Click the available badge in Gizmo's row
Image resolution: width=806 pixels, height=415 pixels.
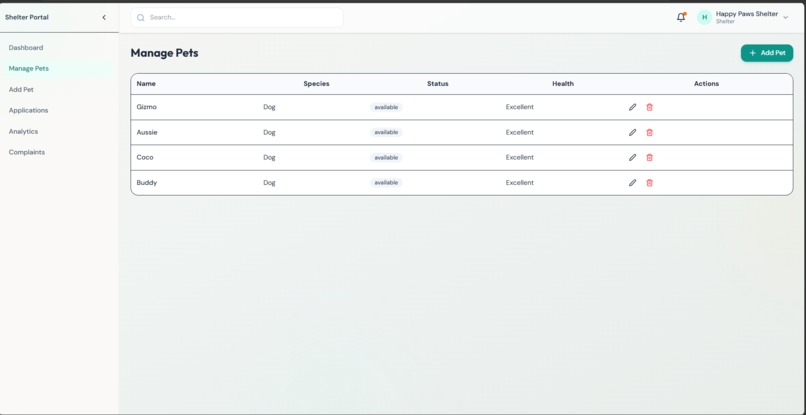click(x=386, y=107)
